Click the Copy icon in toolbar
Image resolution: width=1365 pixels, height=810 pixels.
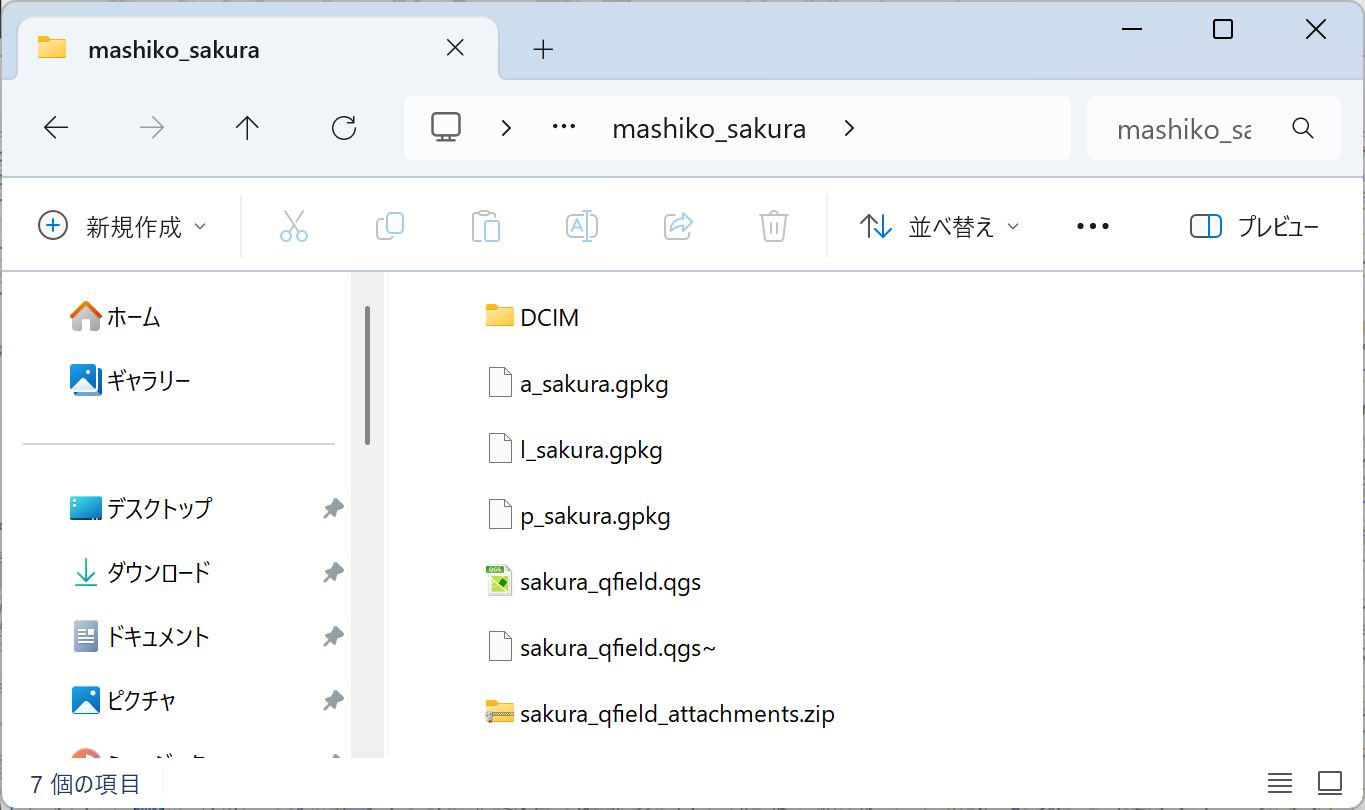[x=390, y=226]
